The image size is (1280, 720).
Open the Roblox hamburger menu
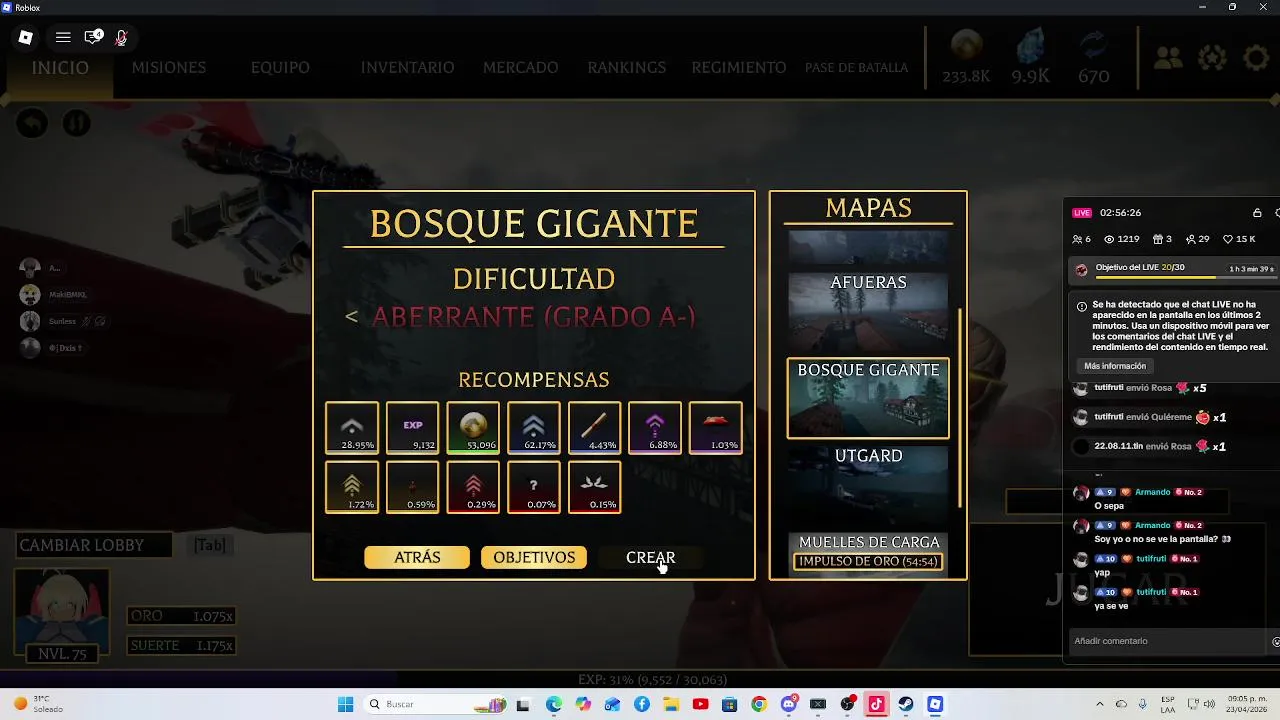pyautogui.click(x=63, y=37)
